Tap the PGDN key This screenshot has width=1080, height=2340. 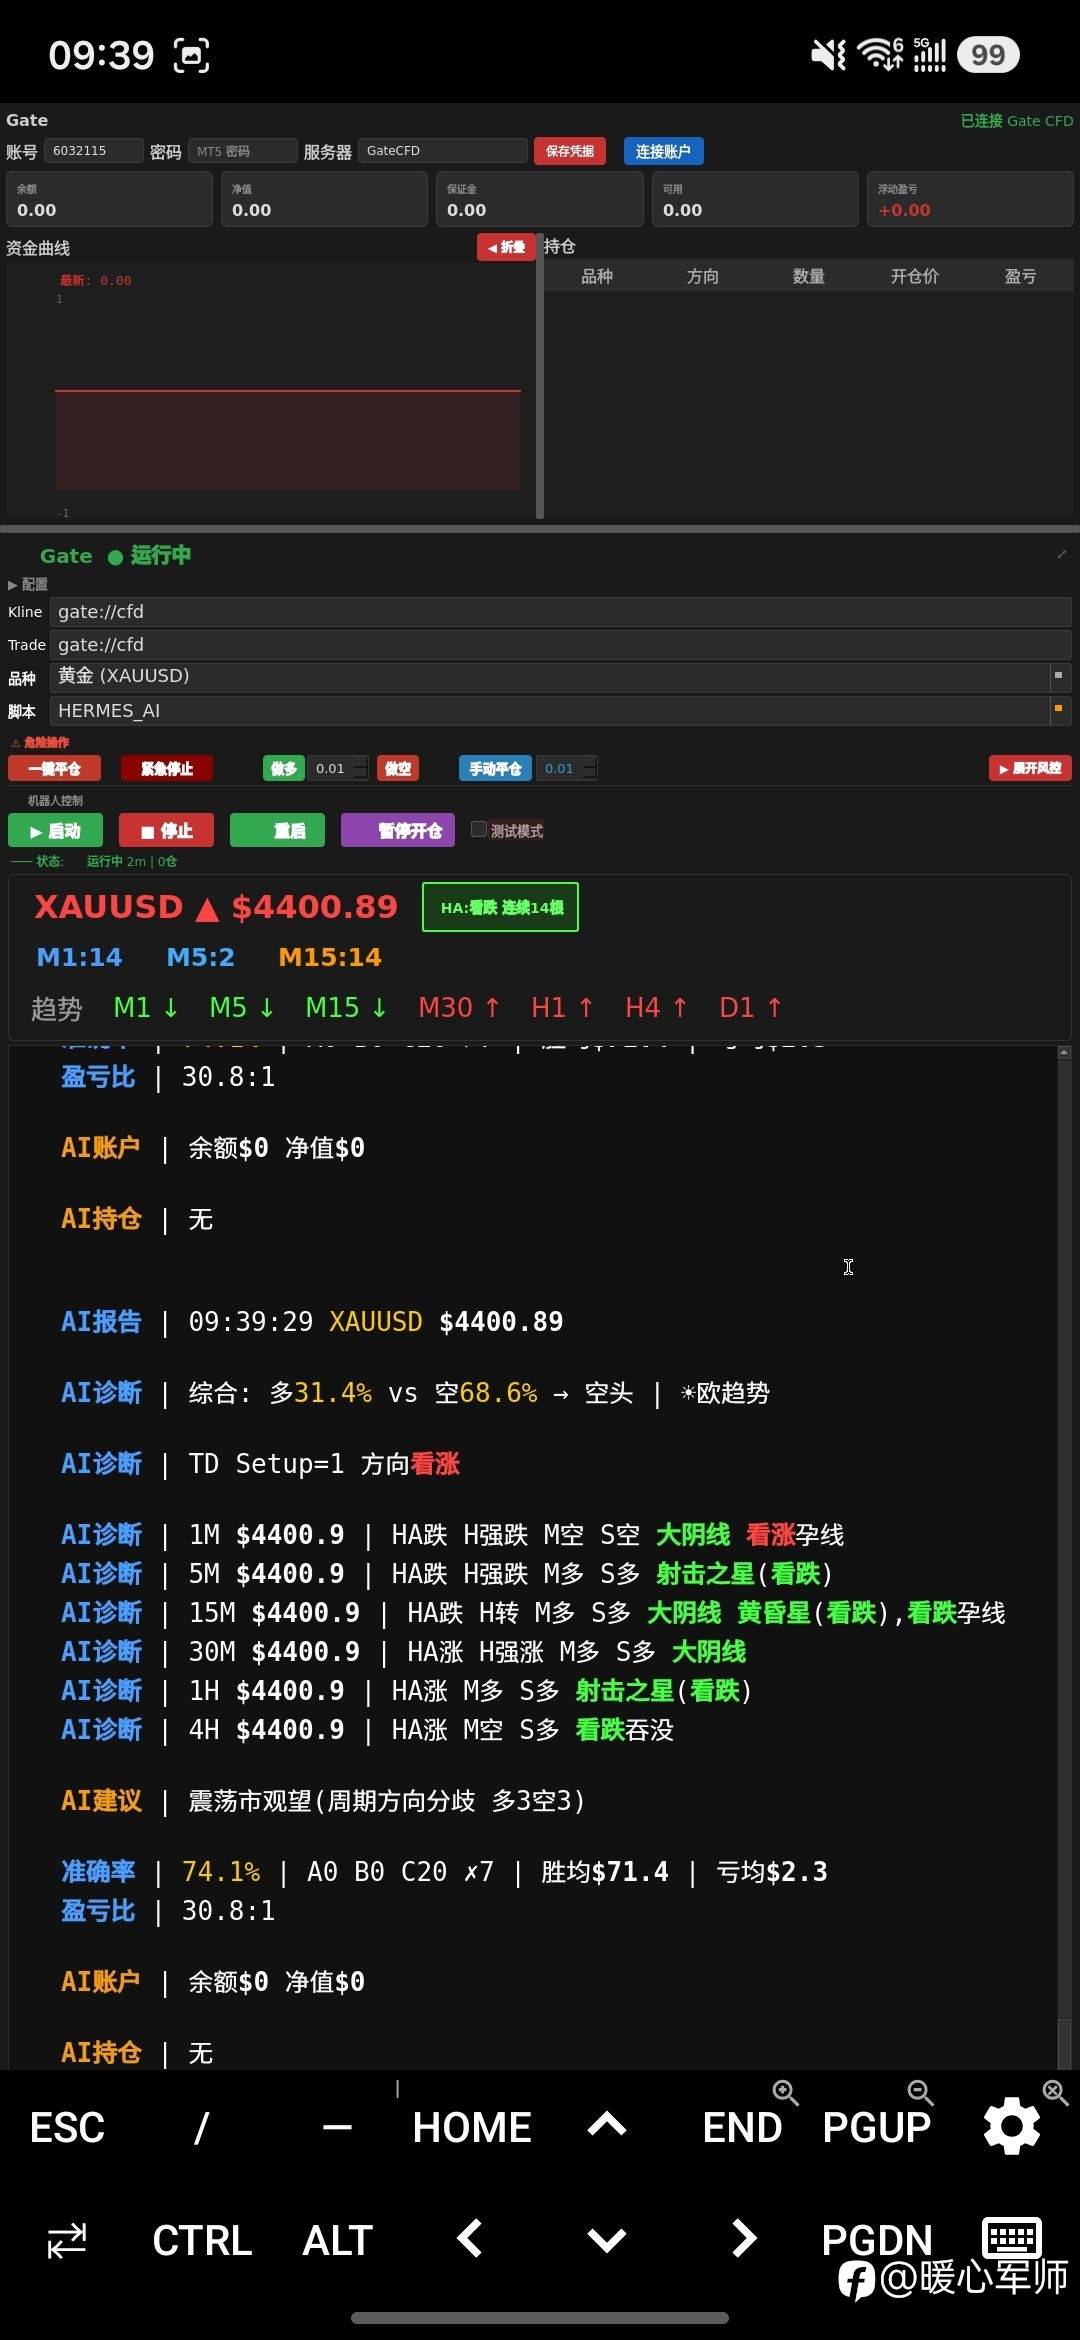tap(876, 2240)
